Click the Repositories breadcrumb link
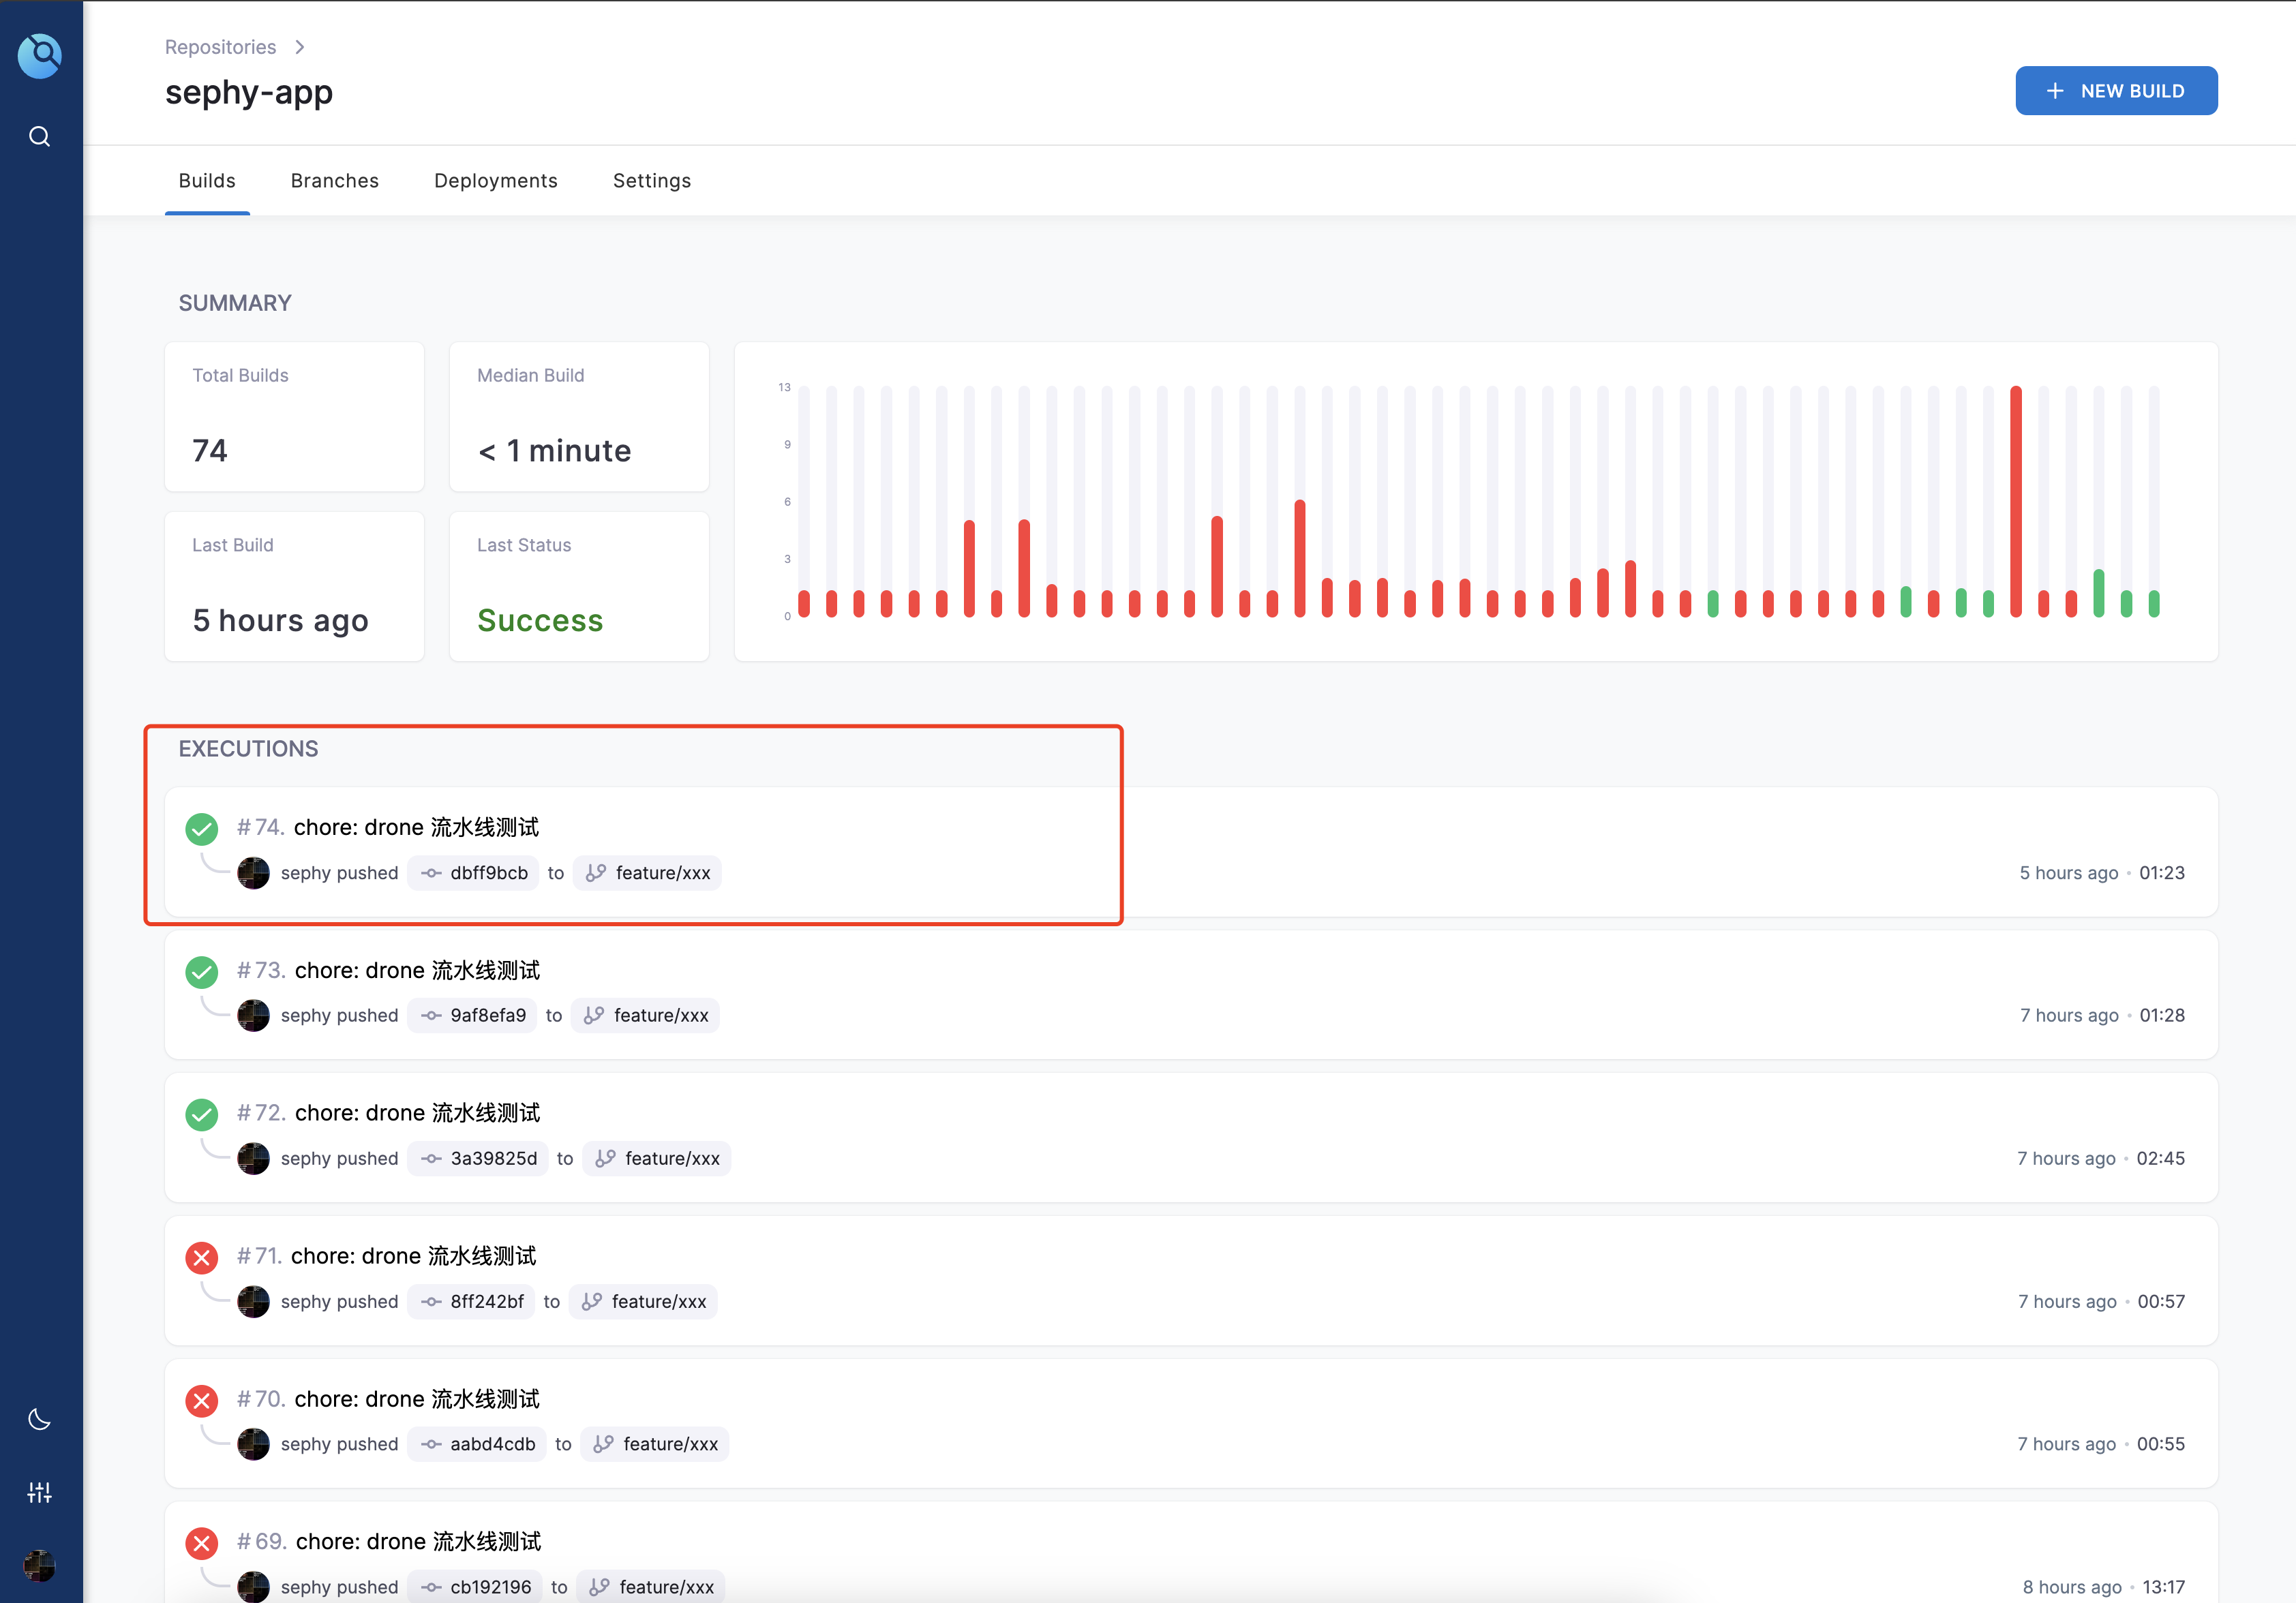 (x=220, y=47)
